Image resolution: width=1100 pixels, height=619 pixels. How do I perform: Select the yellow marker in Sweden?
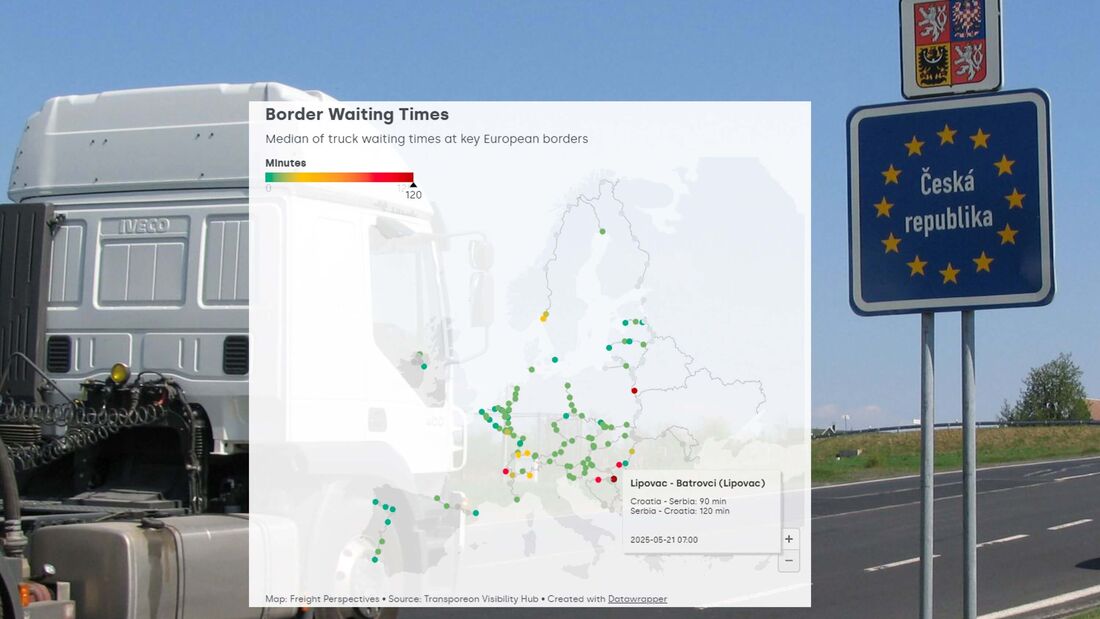pyautogui.click(x=544, y=317)
